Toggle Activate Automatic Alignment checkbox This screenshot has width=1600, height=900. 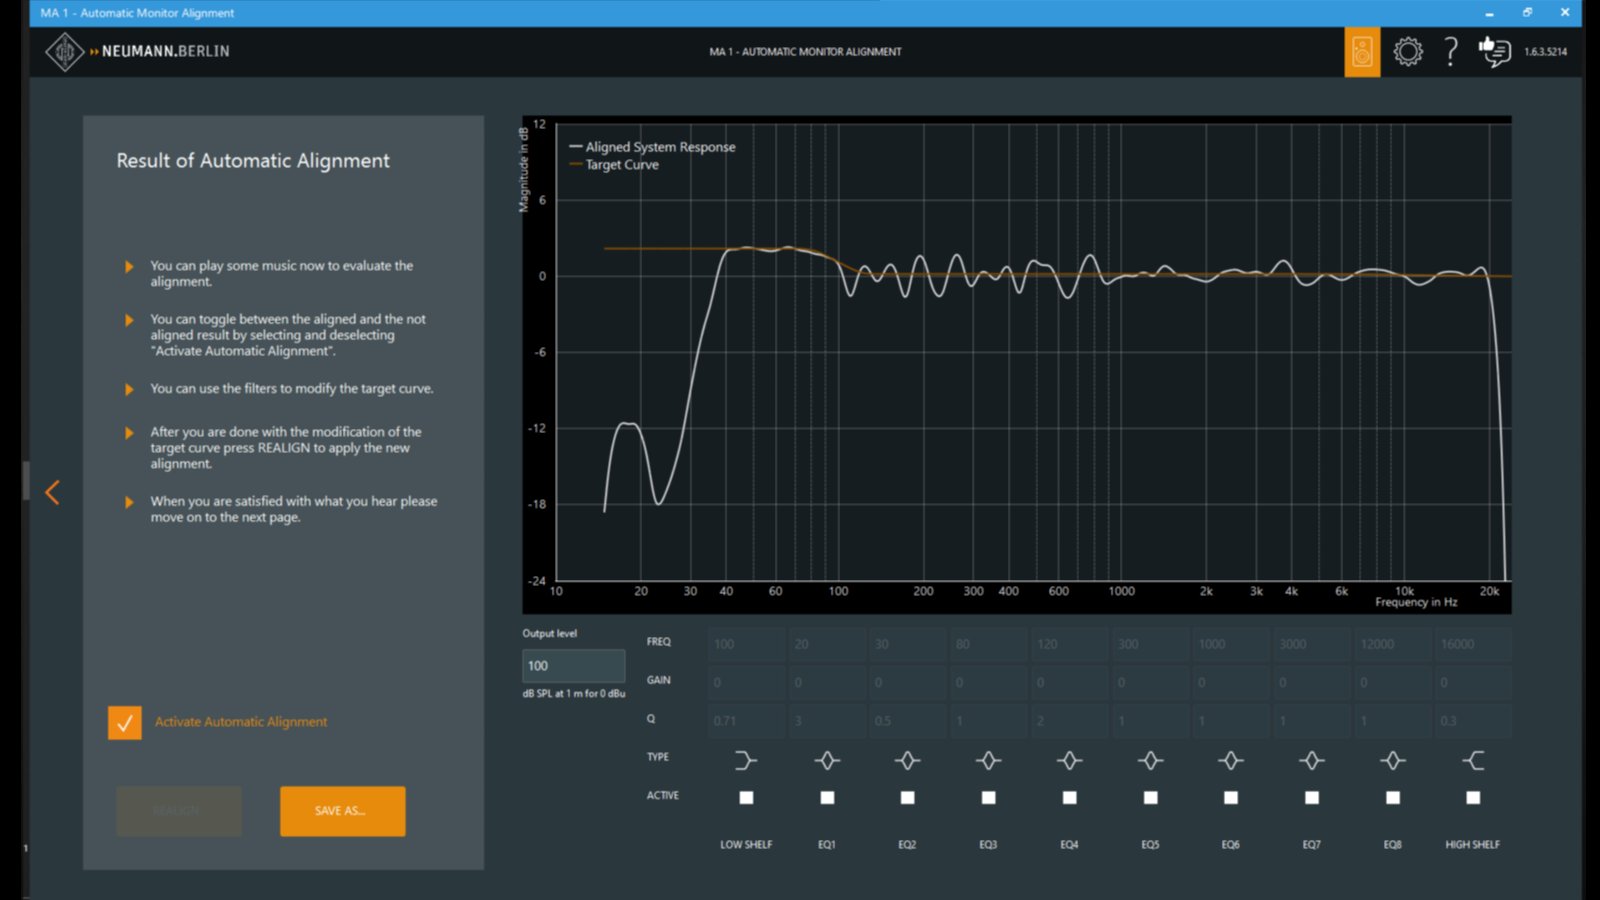[125, 723]
